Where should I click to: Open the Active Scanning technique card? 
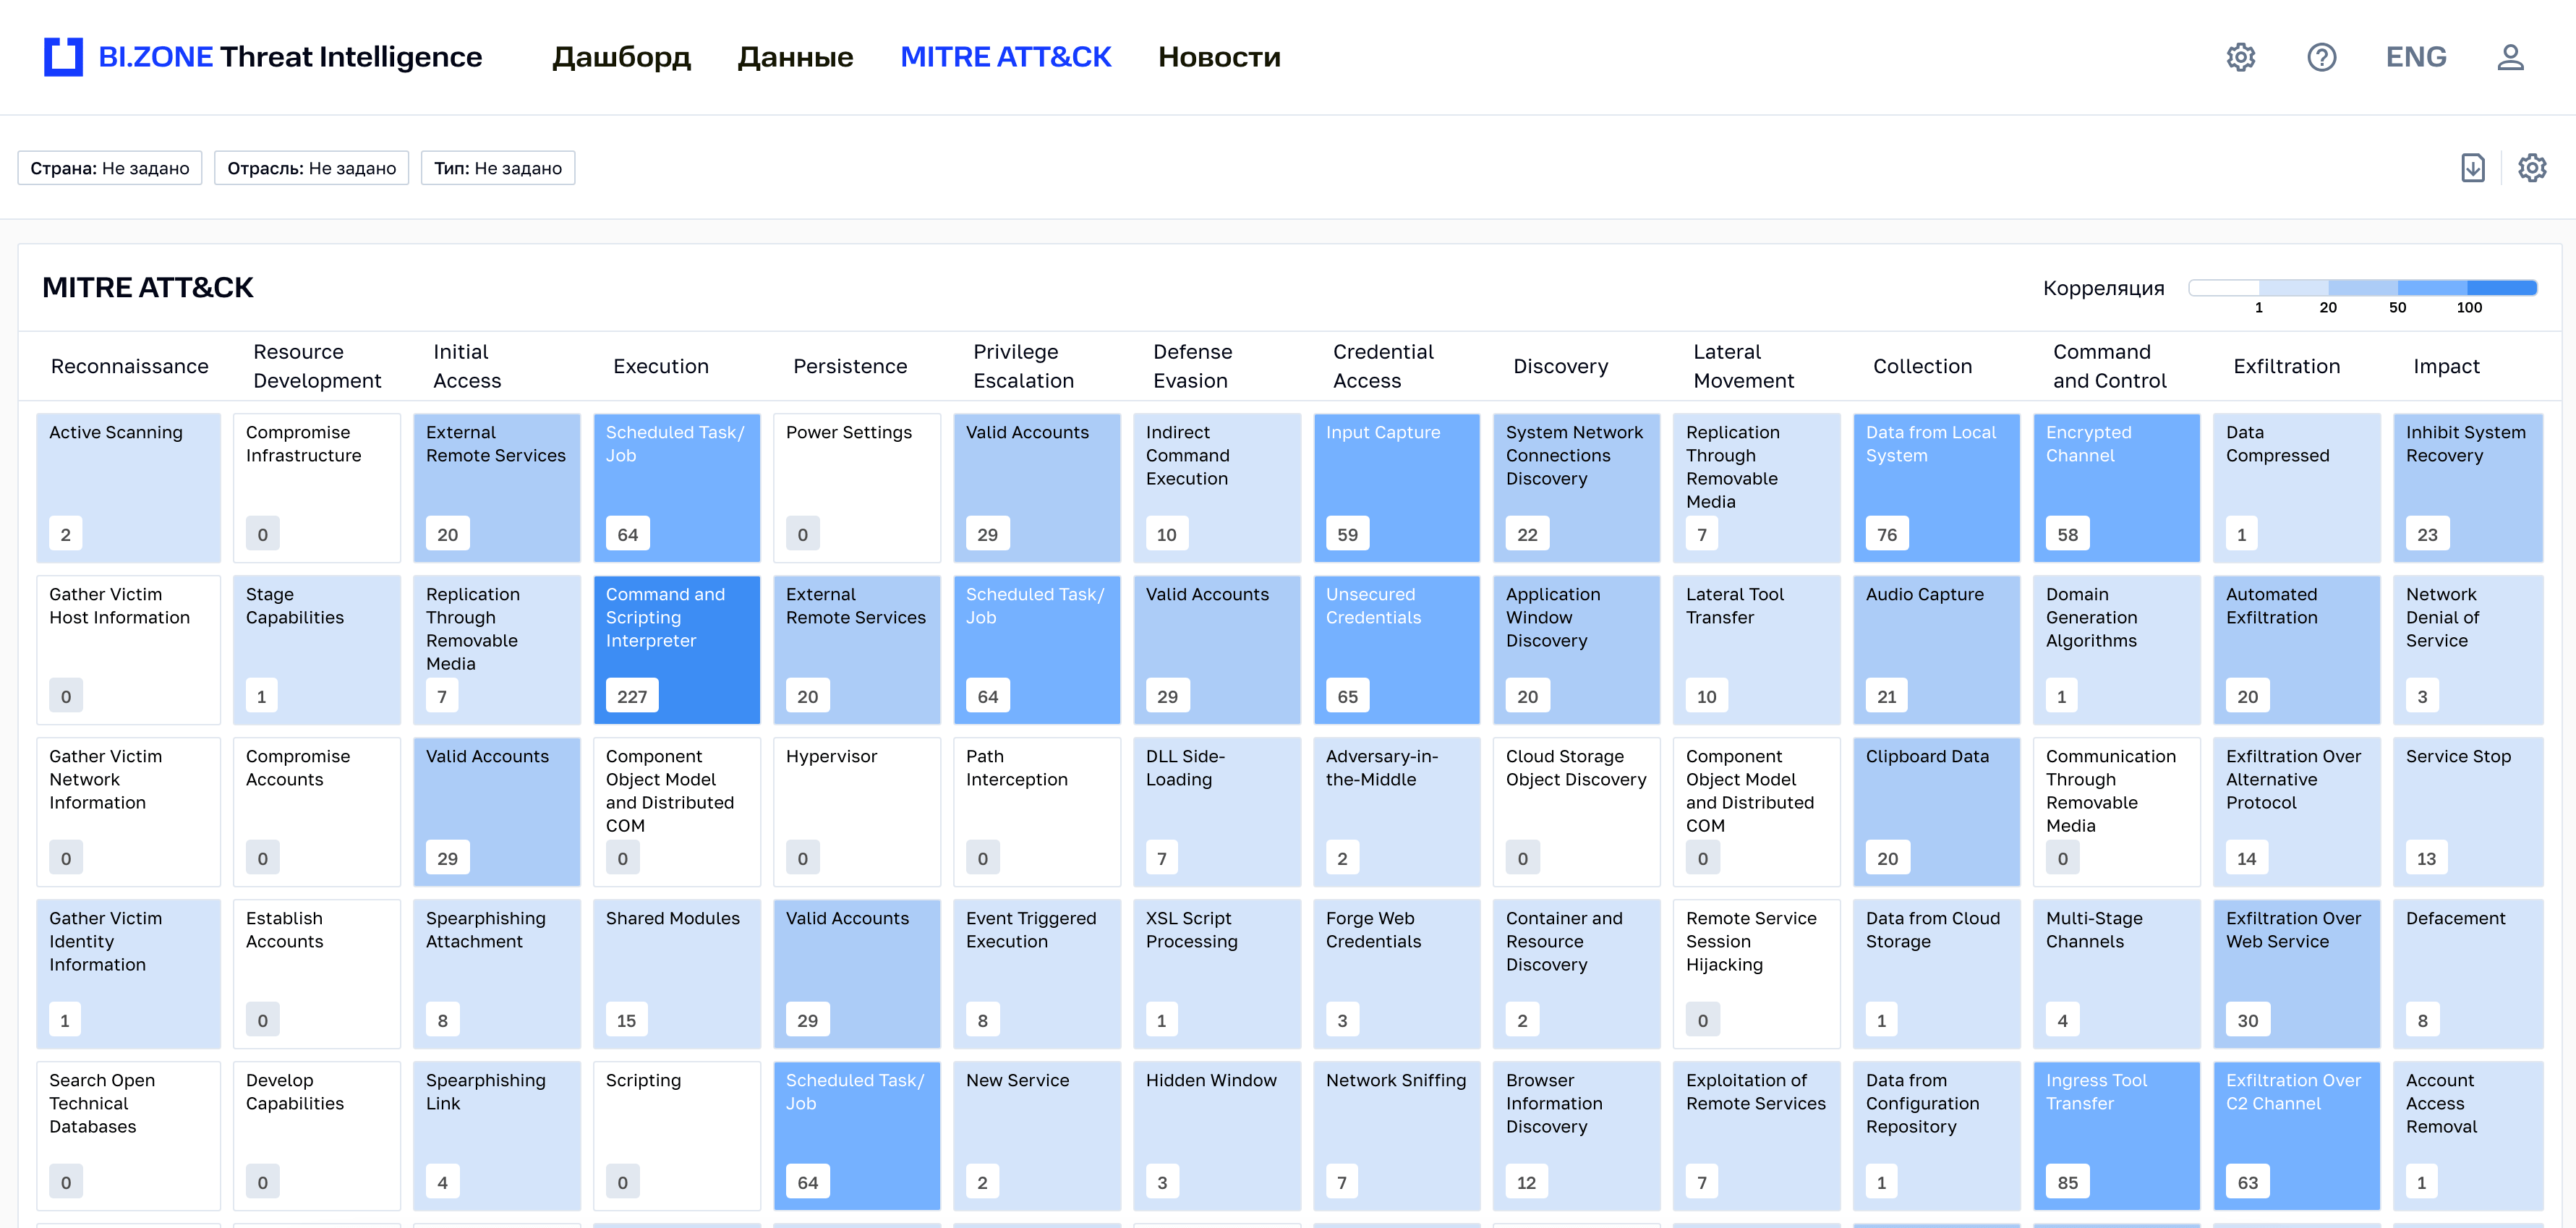[x=128, y=488]
